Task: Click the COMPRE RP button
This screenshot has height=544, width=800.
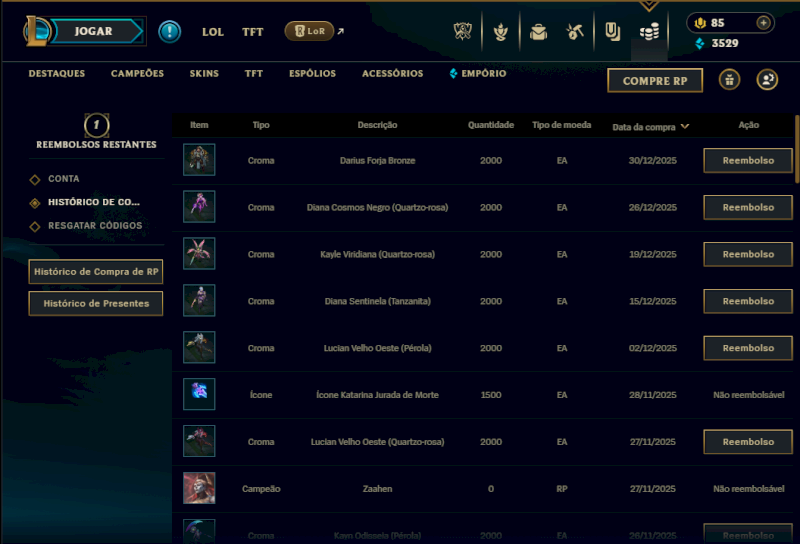Action: (x=655, y=81)
